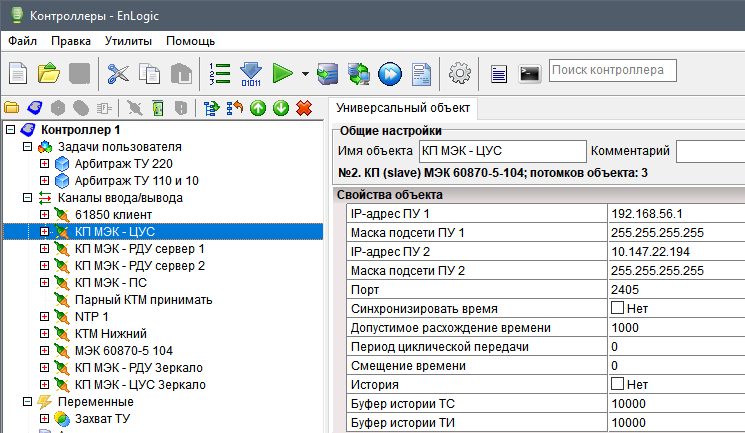The height and width of the screenshot is (433, 745).
Task: Click the tree expand-all icon with green arrow
Action: coord(211,108)
